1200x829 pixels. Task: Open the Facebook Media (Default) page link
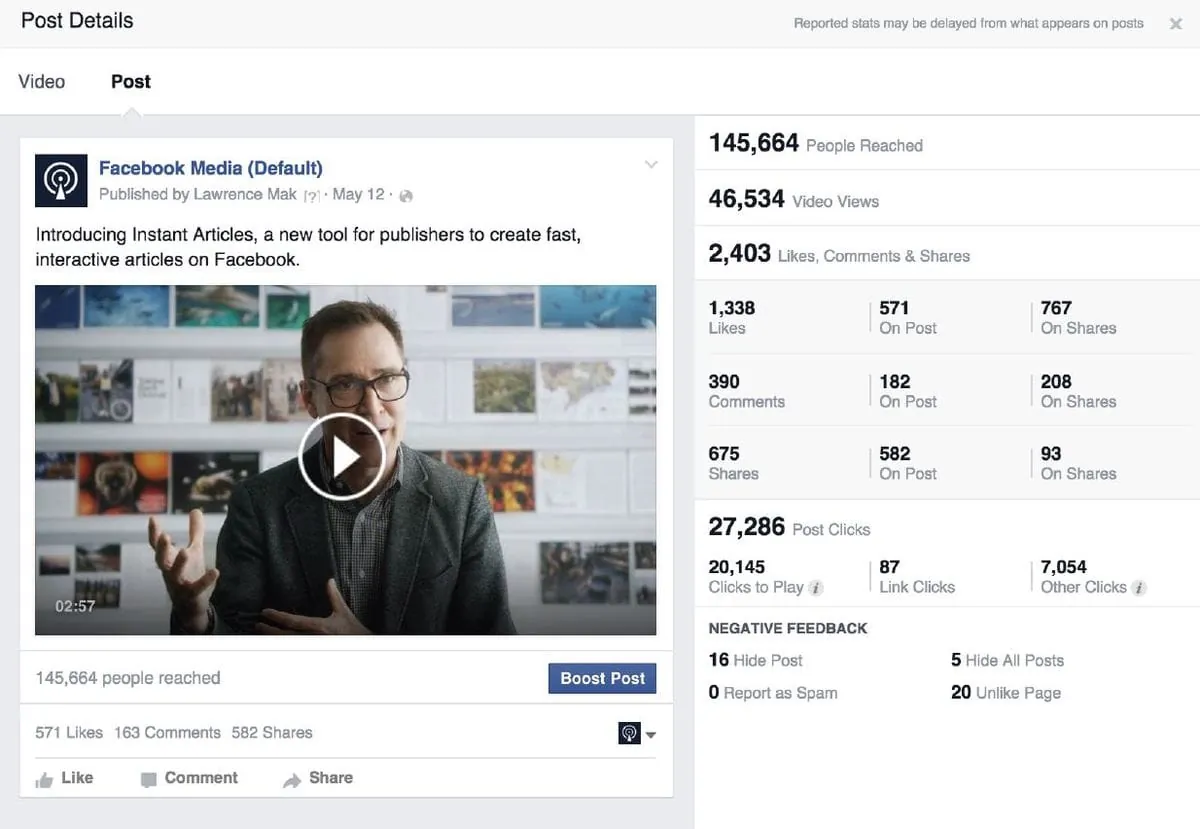coord(210,167)
